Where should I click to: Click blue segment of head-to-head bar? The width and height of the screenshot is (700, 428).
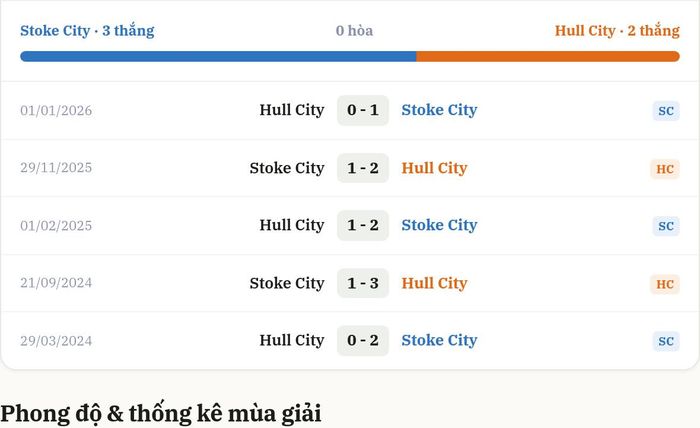pos(218,56)
